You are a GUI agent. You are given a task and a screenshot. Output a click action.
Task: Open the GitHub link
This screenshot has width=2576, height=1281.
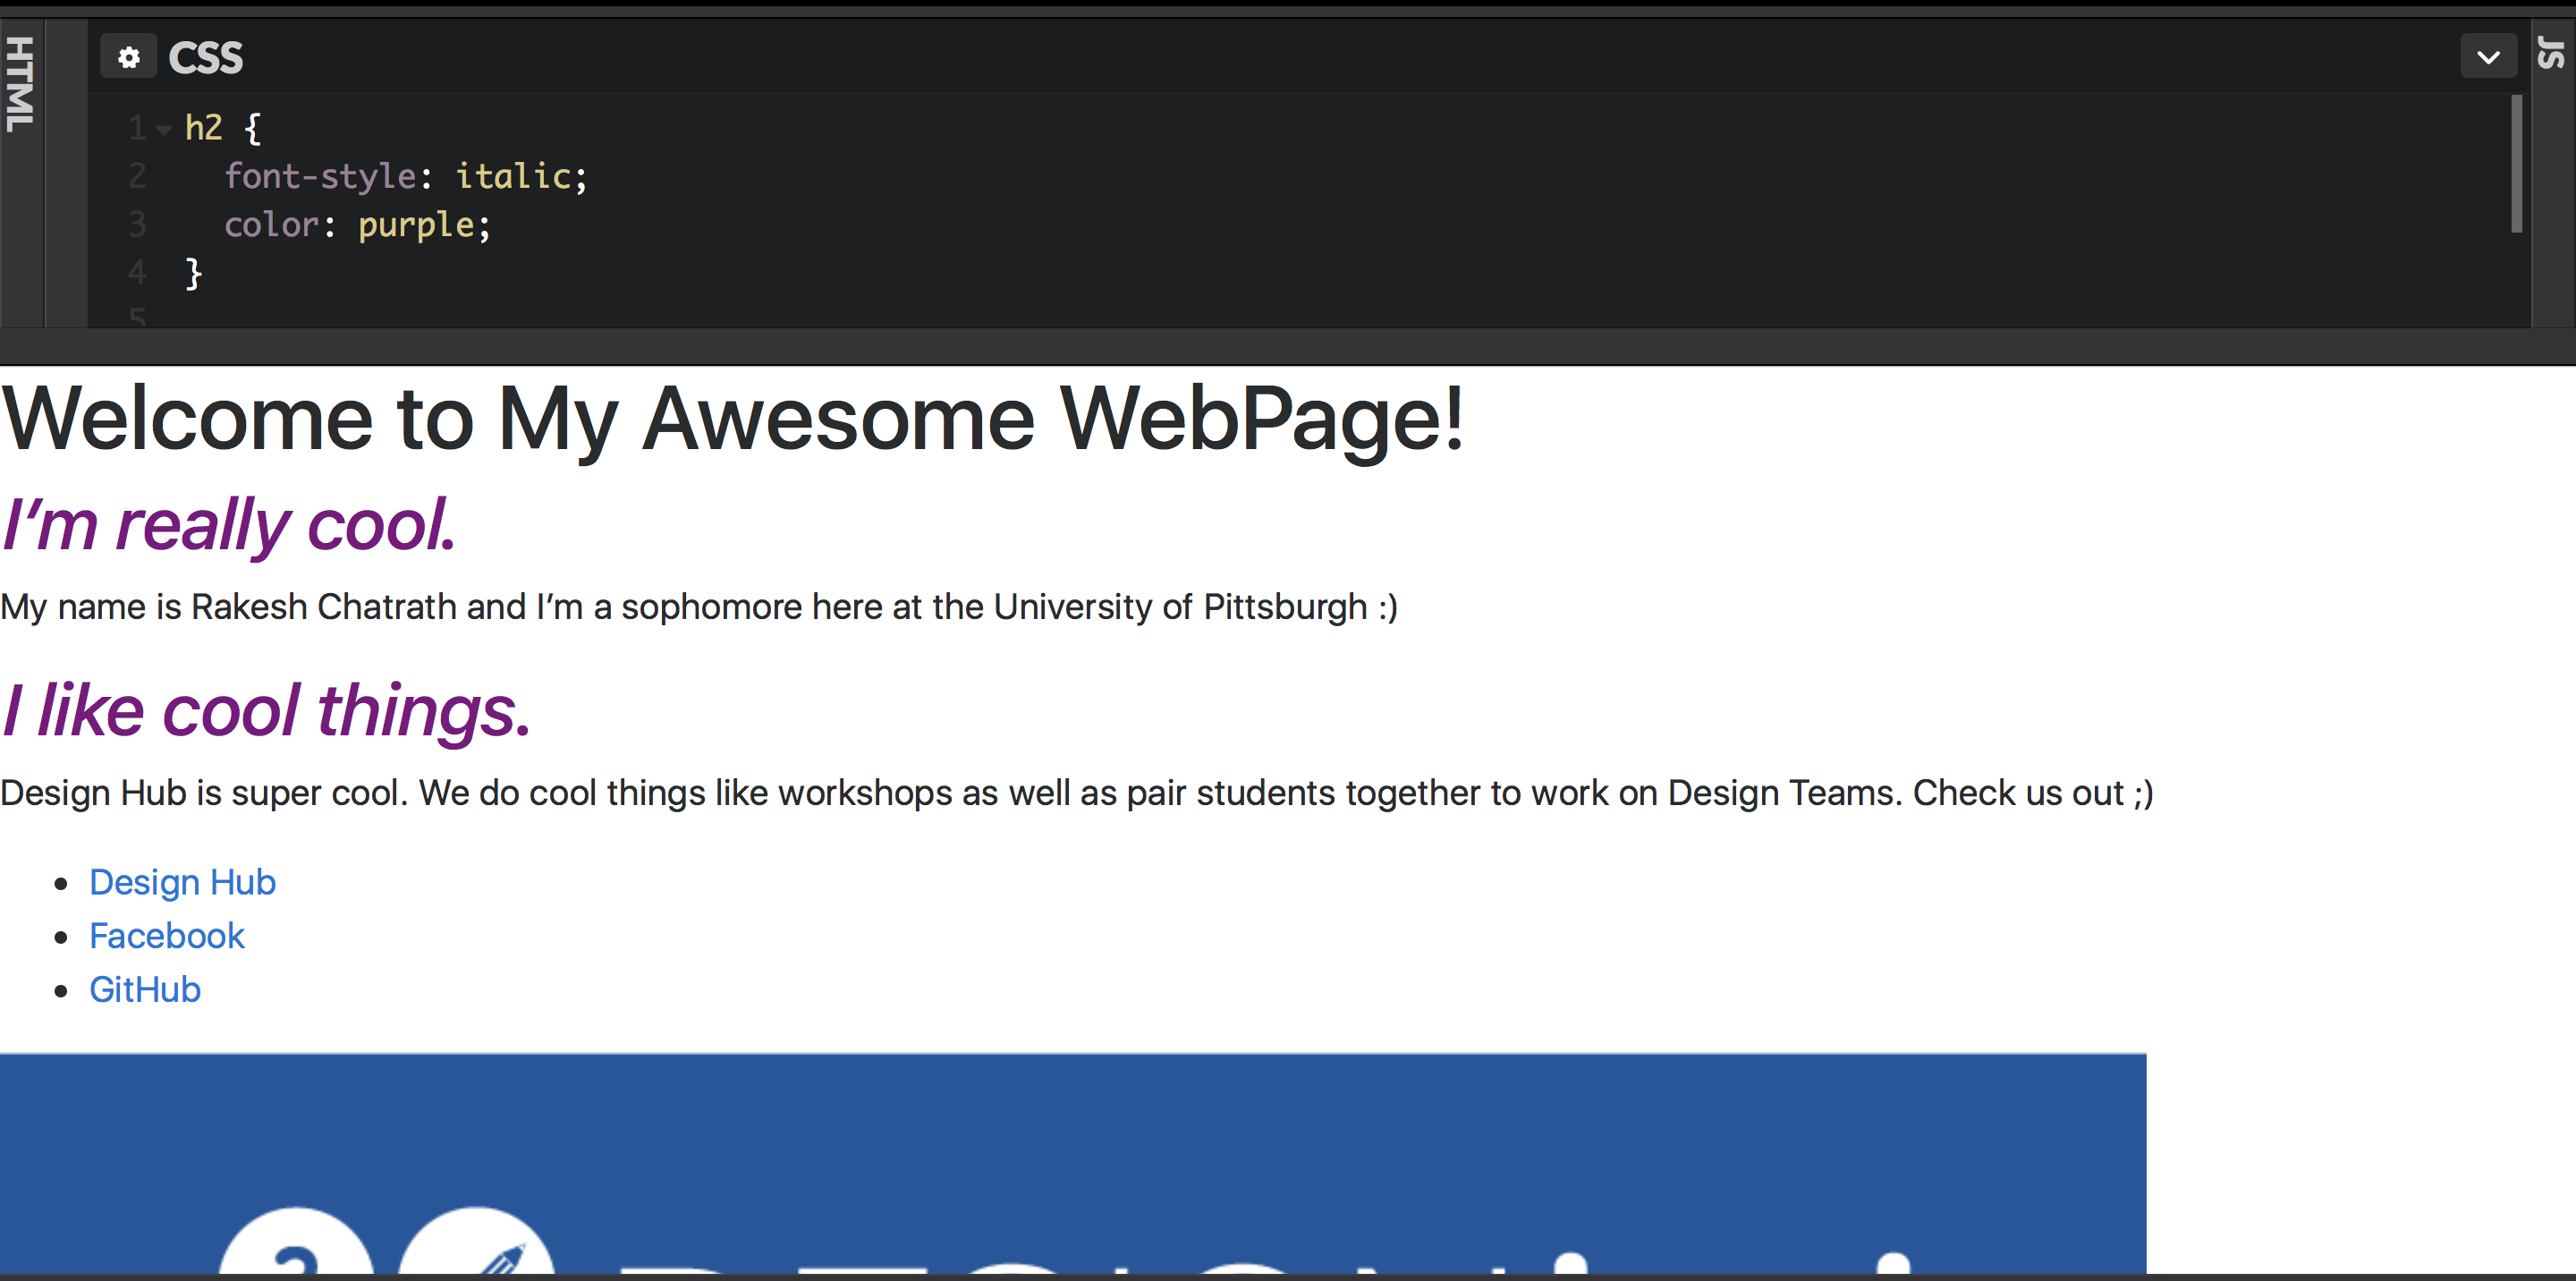pos(145,989)
